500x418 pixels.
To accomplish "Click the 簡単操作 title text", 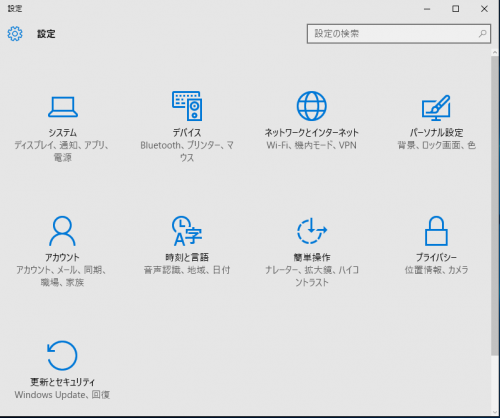I will pyautogui.click(x=312, y=257).
